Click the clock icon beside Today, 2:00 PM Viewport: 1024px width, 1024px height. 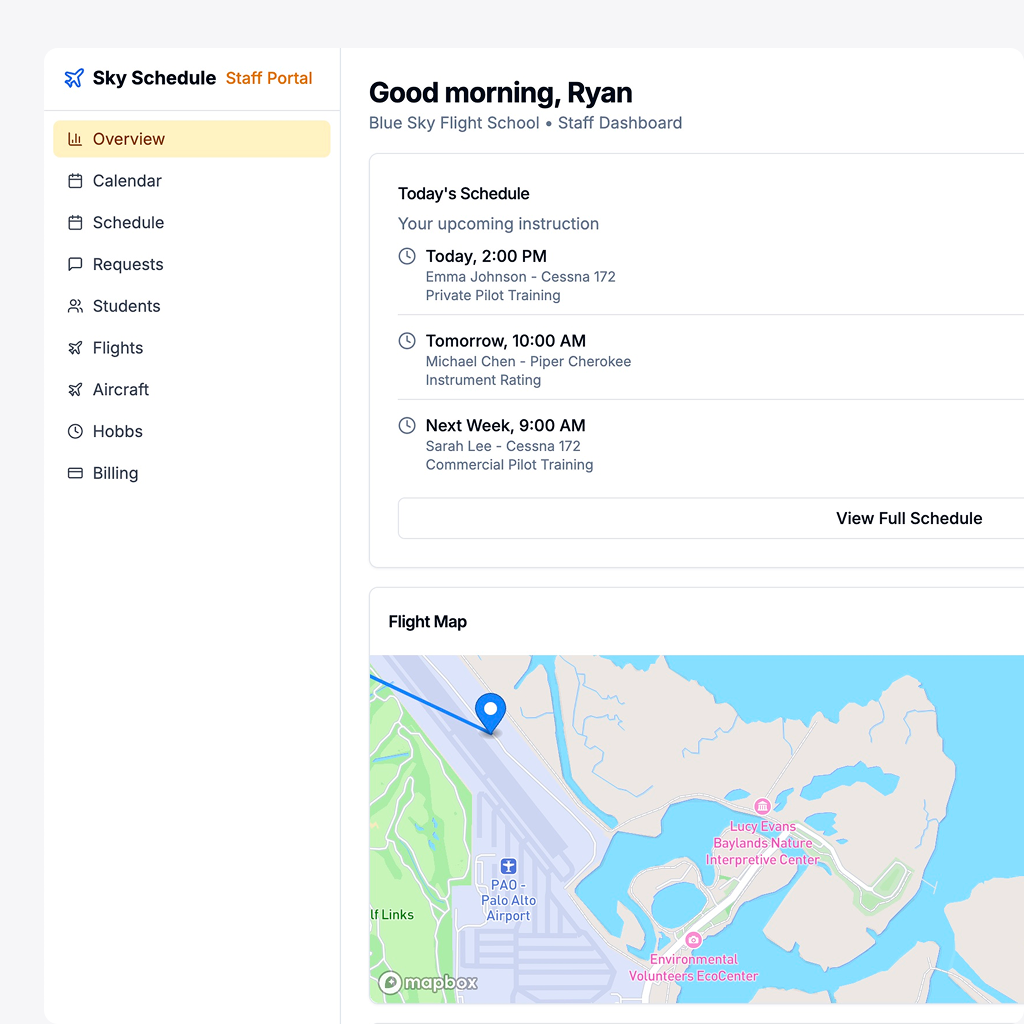tap(406, 256)
